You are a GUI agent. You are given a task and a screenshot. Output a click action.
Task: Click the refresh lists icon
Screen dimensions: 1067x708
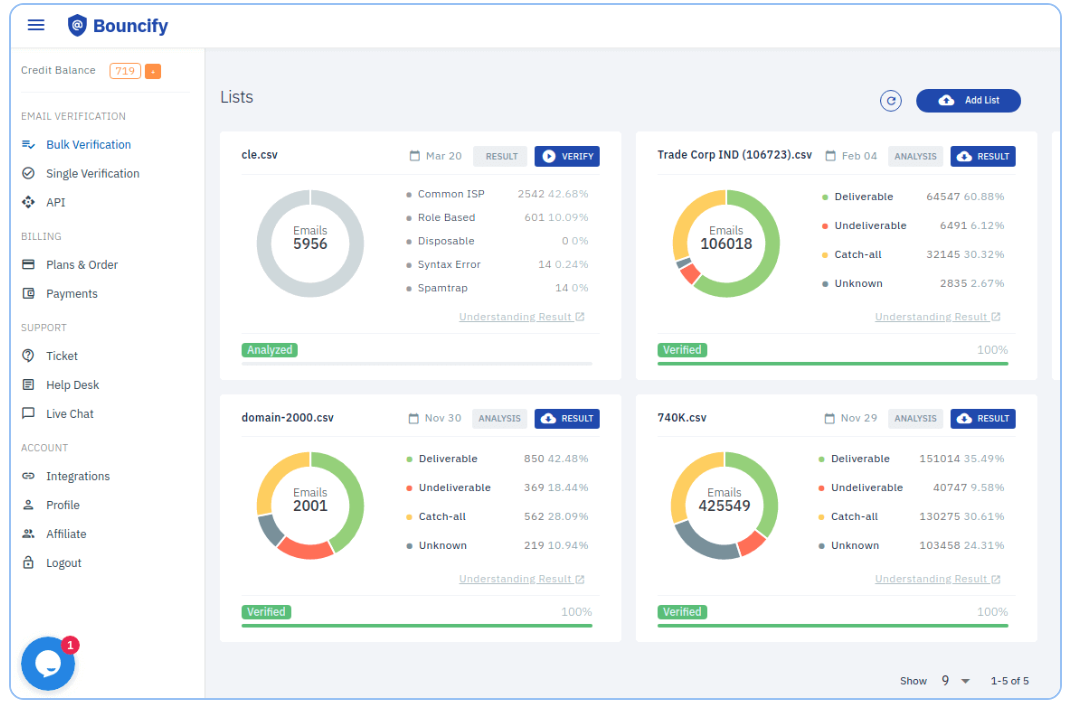pos(890,101)
